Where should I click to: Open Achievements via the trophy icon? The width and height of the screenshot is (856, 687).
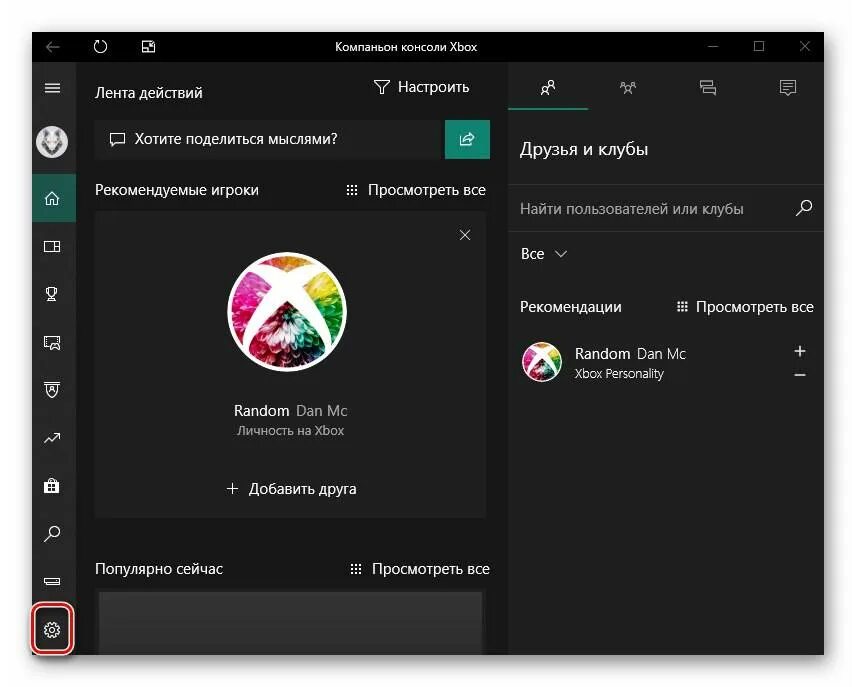coord(52,294)
